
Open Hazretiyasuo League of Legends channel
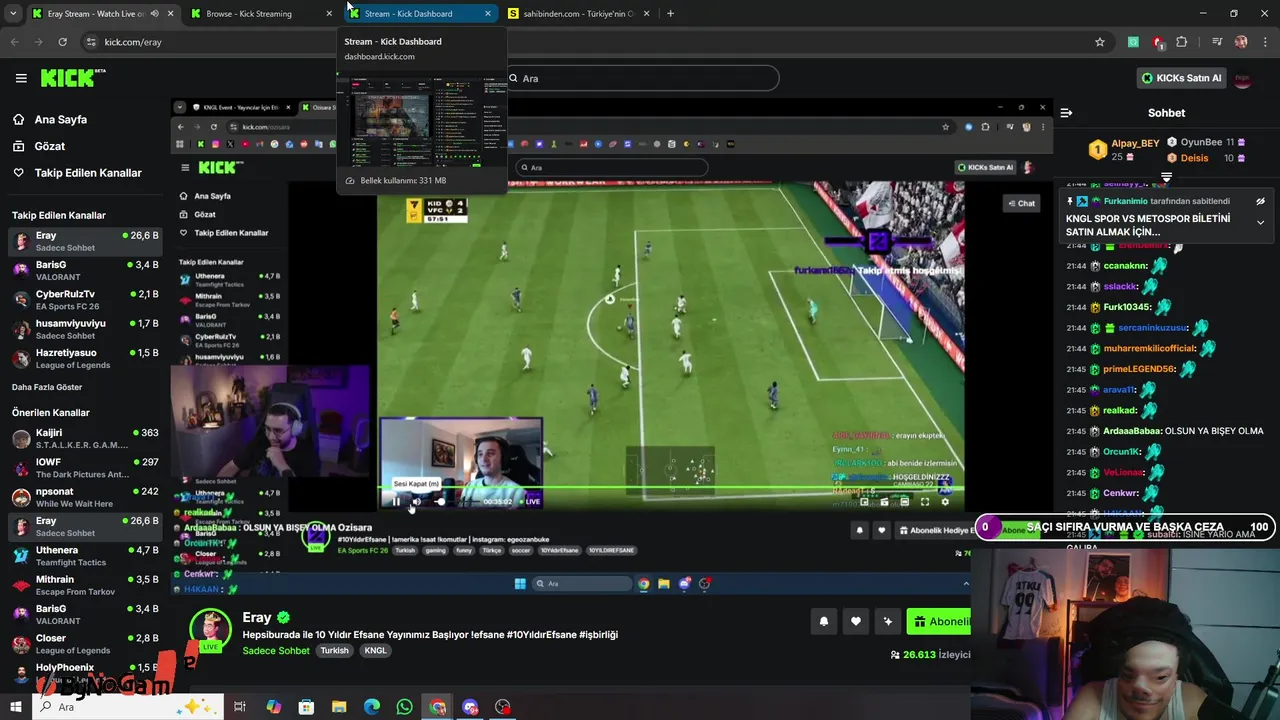84,358
